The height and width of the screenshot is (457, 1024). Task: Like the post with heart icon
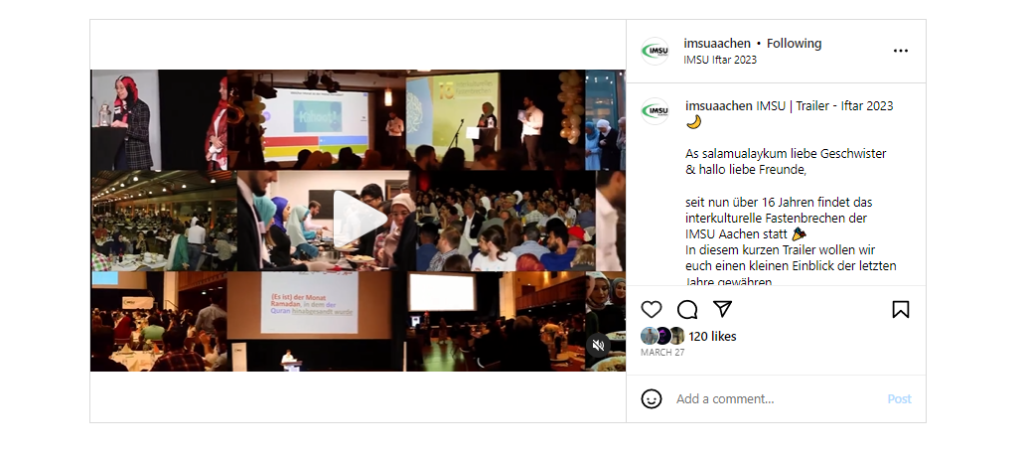(651, 309)
